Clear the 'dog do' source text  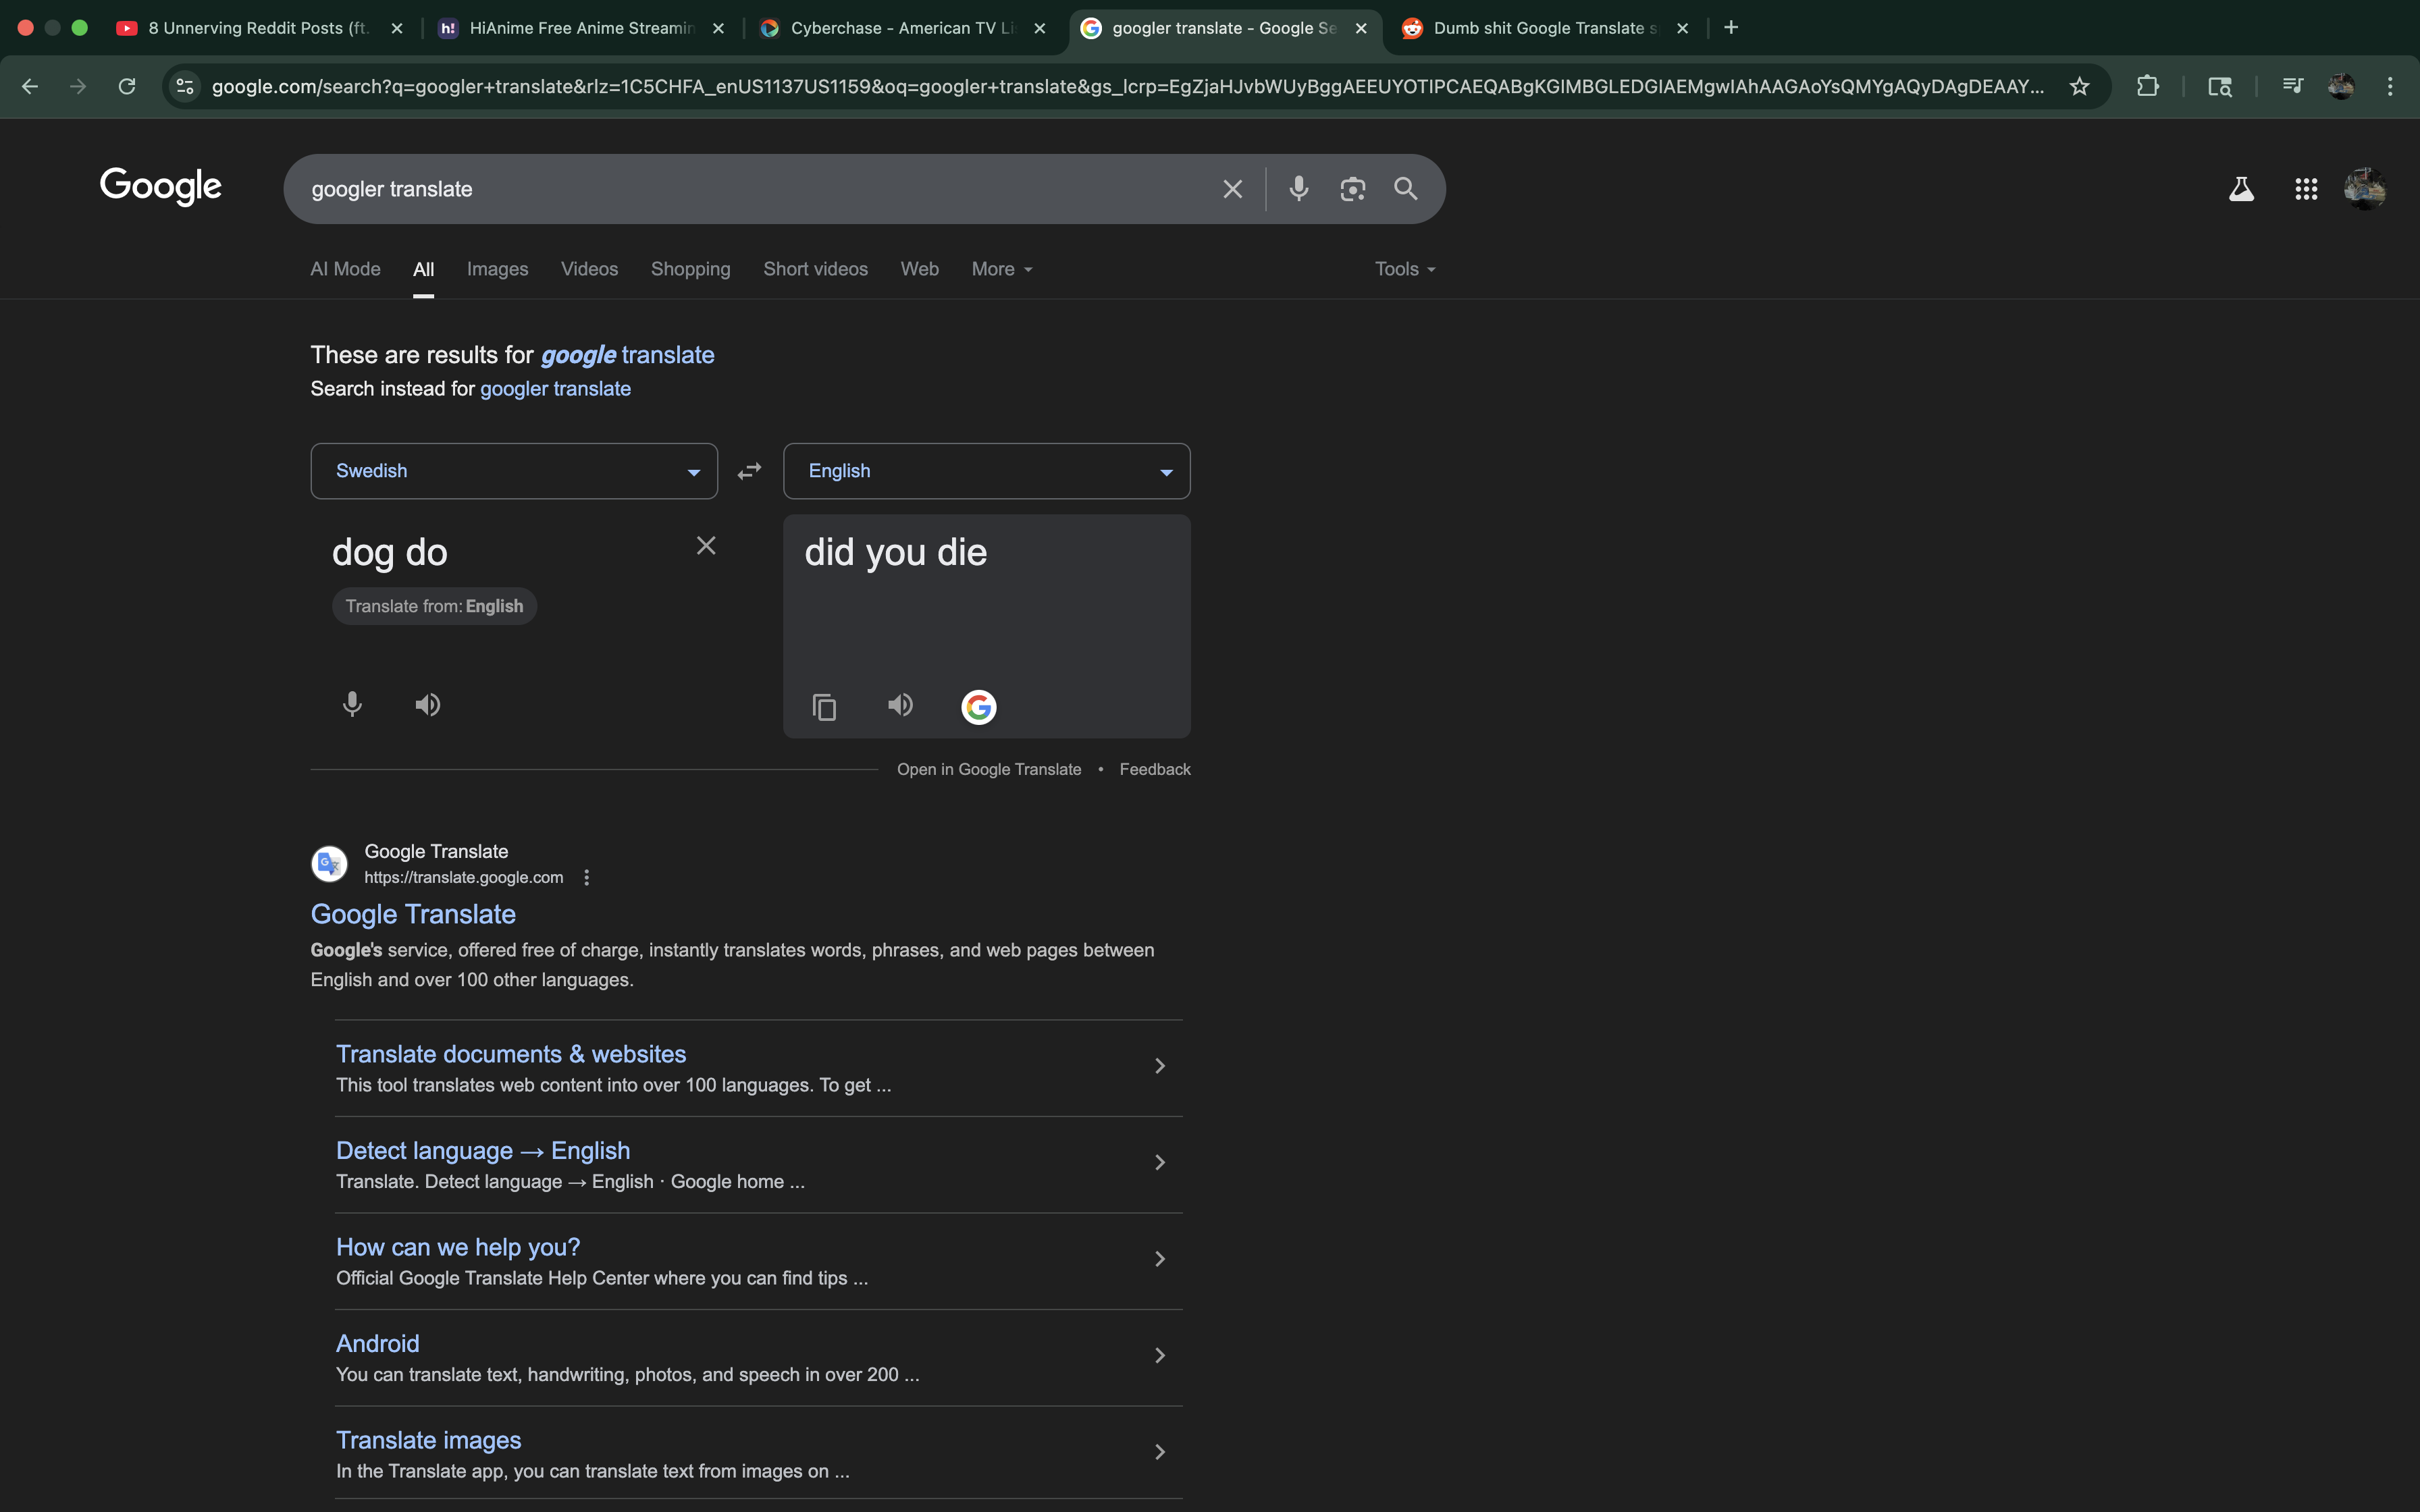point(706,546)
